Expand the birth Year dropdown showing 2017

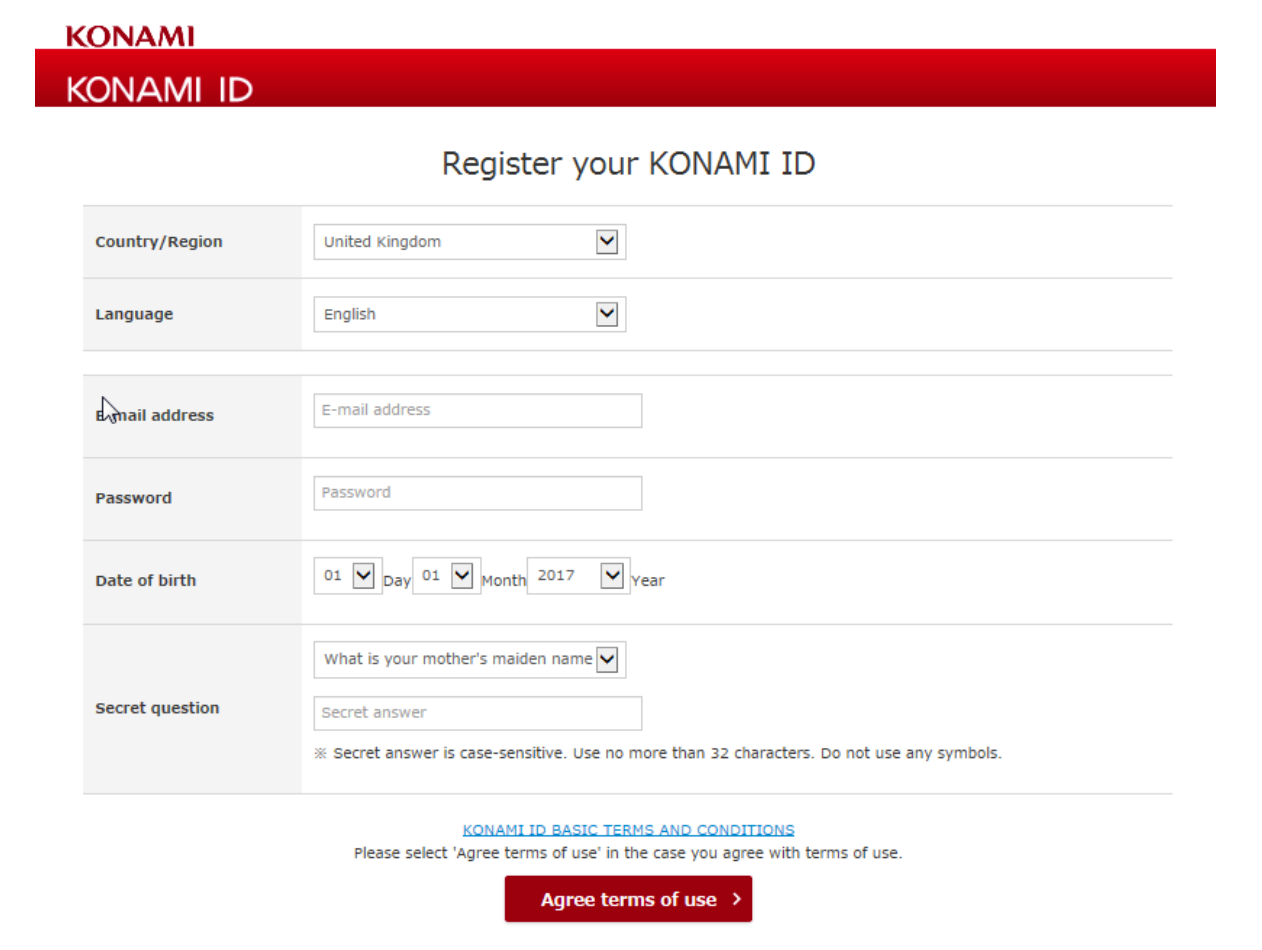point(578,576)
